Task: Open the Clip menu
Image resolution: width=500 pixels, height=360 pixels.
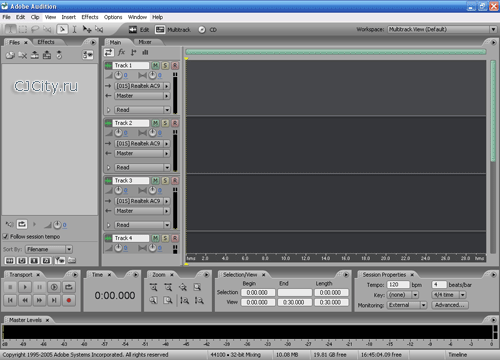Action: (35, 17)
